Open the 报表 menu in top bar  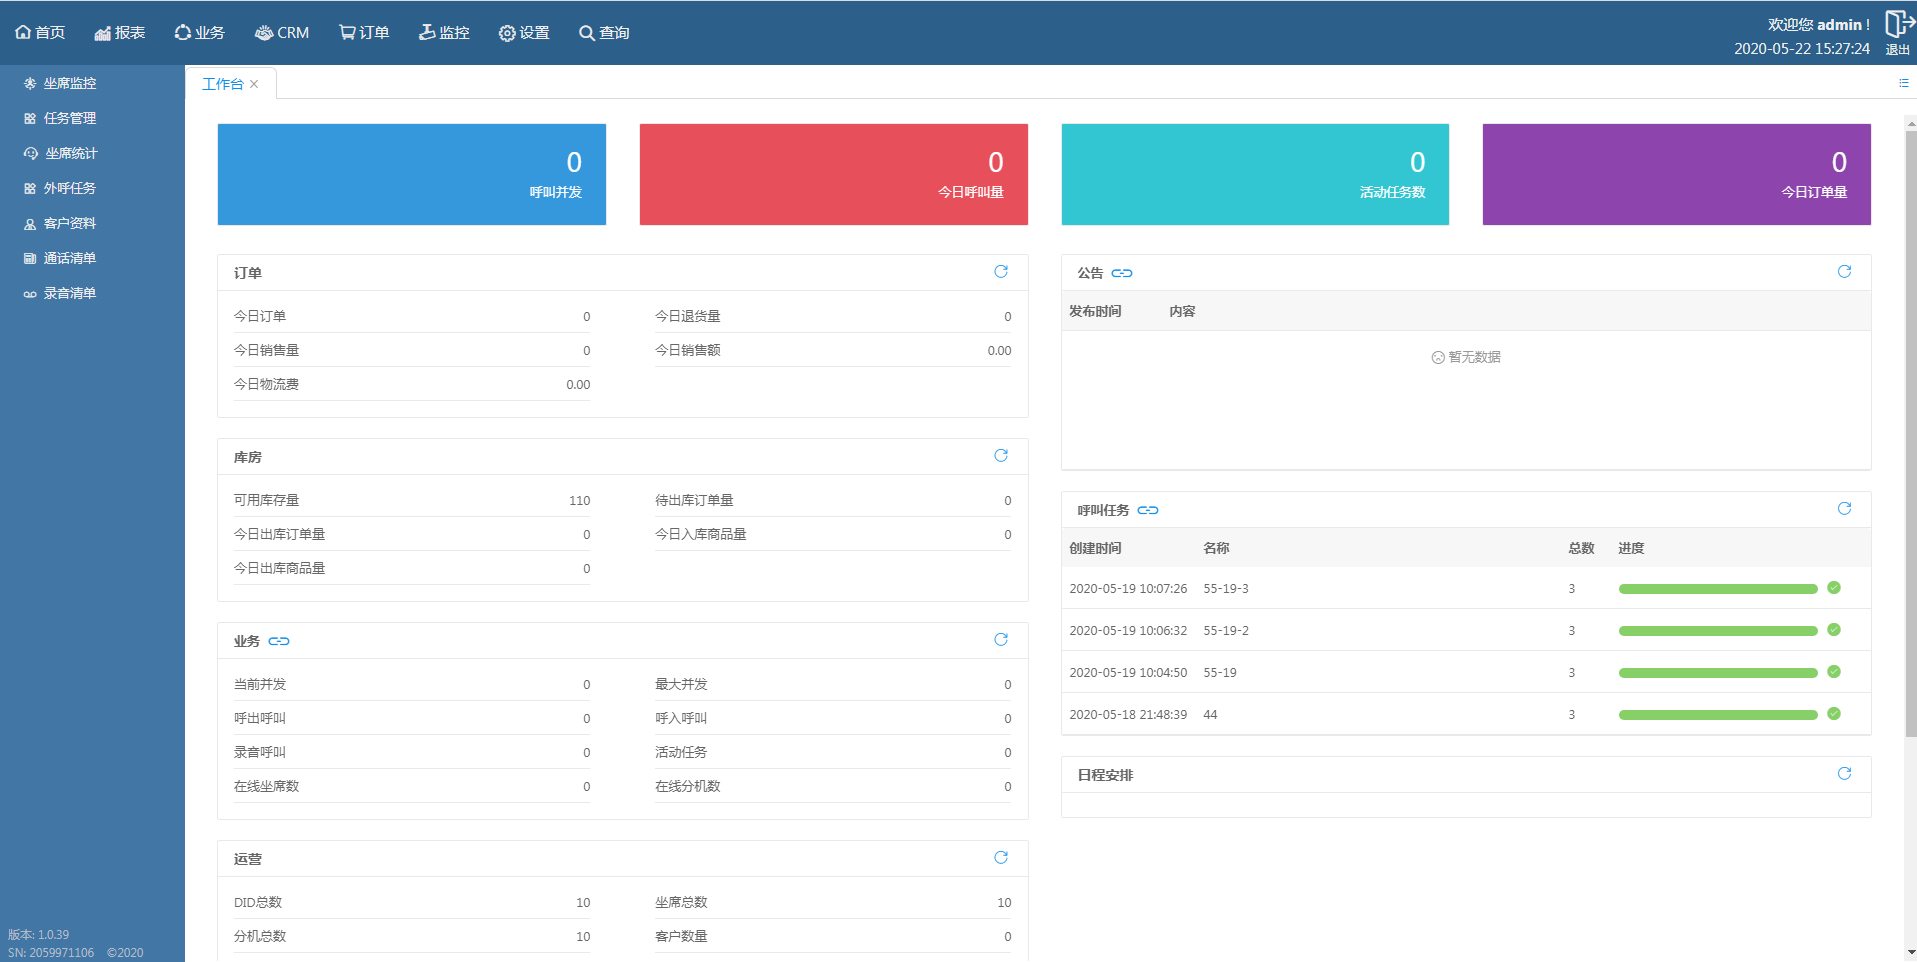(x=120, y=33)
